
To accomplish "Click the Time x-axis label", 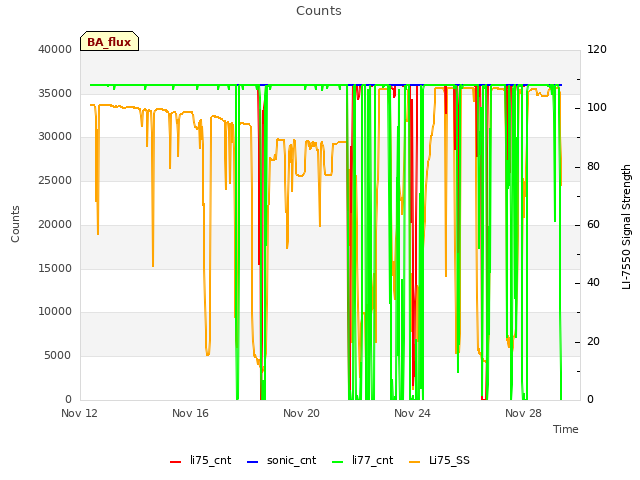I will click(x=566, y=429).
